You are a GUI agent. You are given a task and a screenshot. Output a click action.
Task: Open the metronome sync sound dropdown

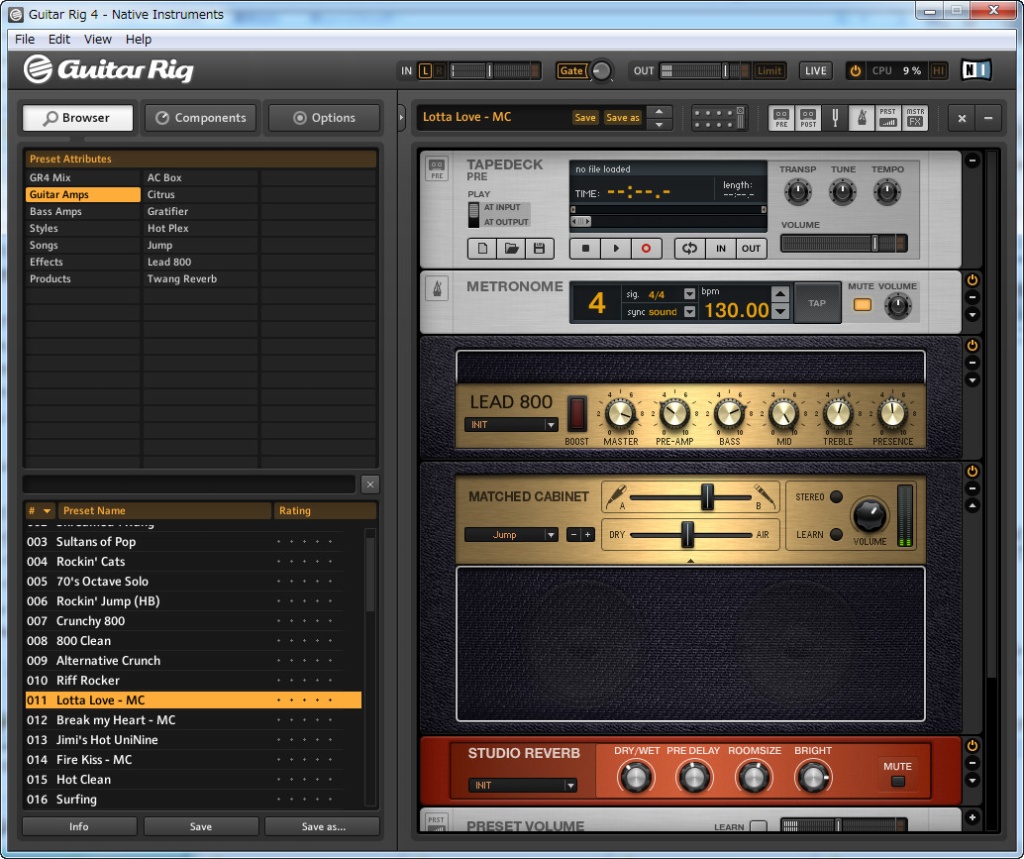pyautogui.click(x=689, y=312)
